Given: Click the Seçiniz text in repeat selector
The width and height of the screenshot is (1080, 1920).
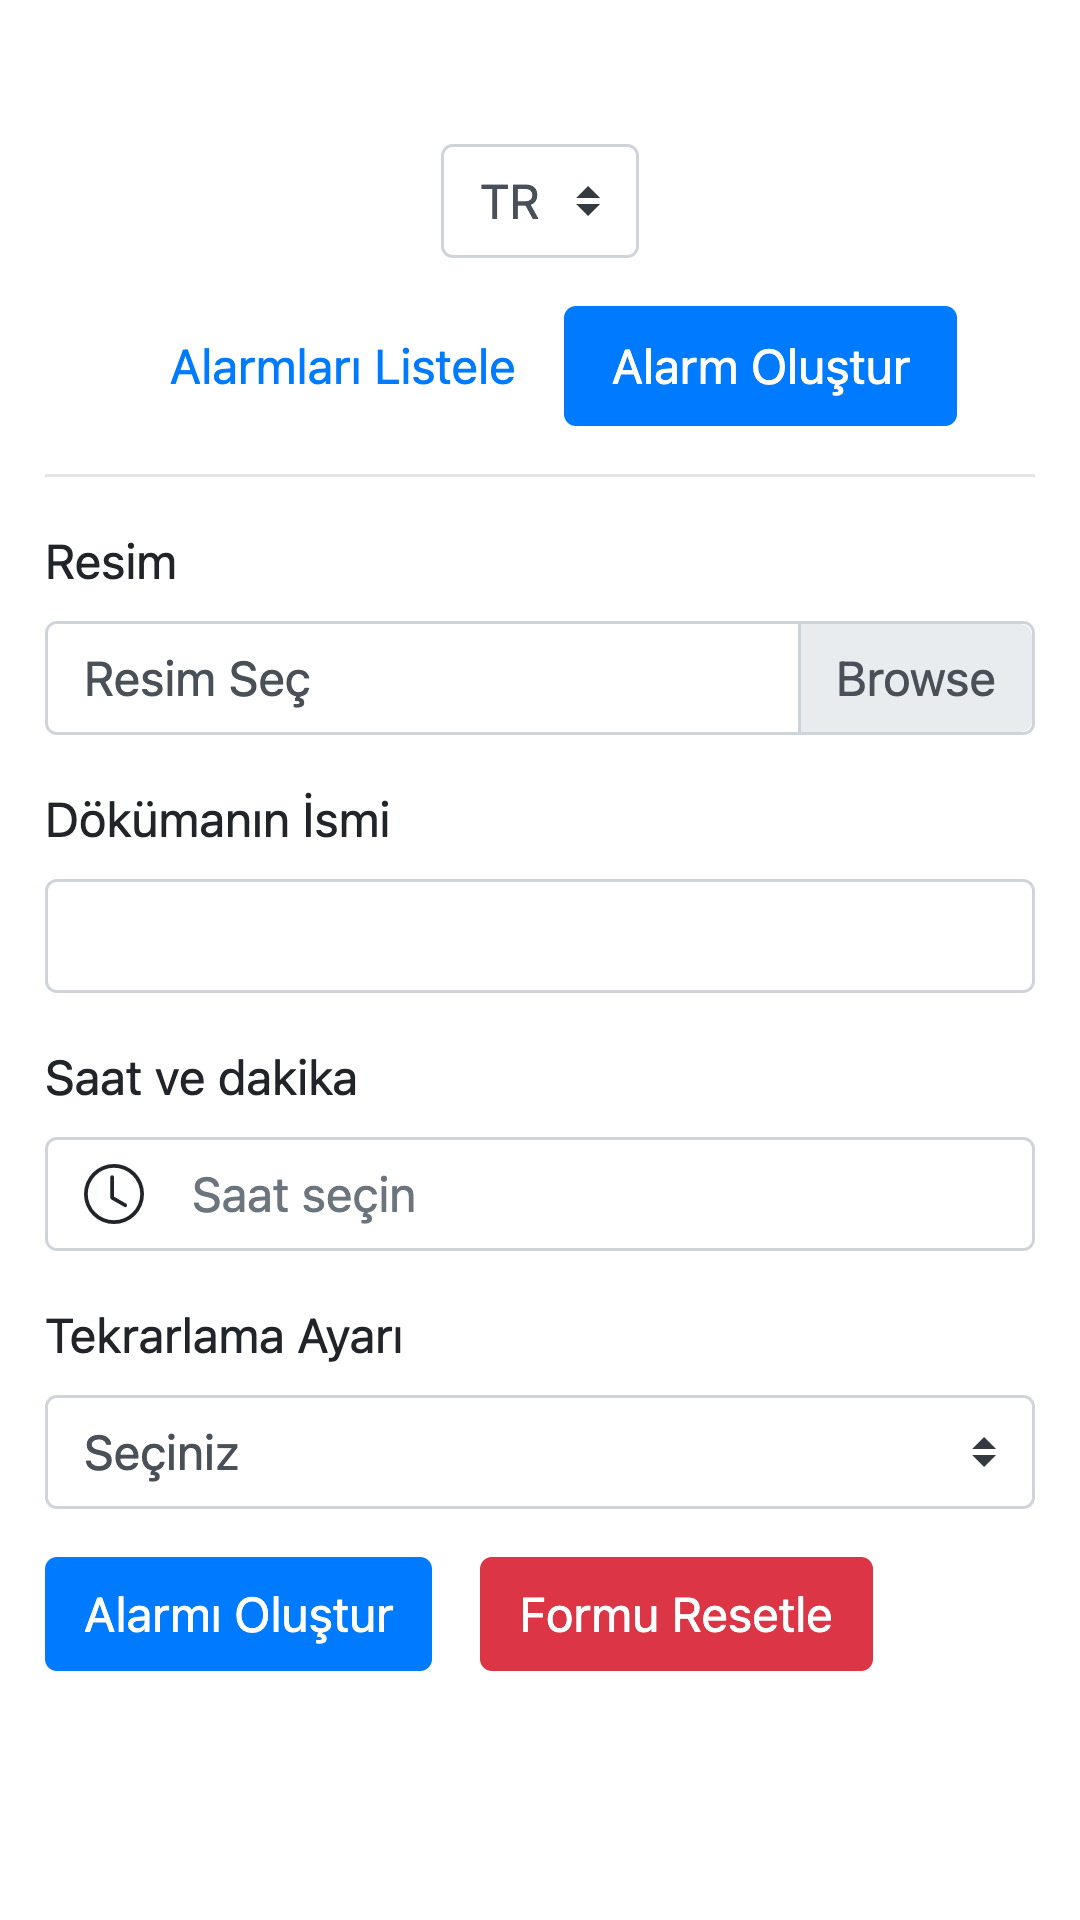Looking at the screenshot, I should [161, 1454].
